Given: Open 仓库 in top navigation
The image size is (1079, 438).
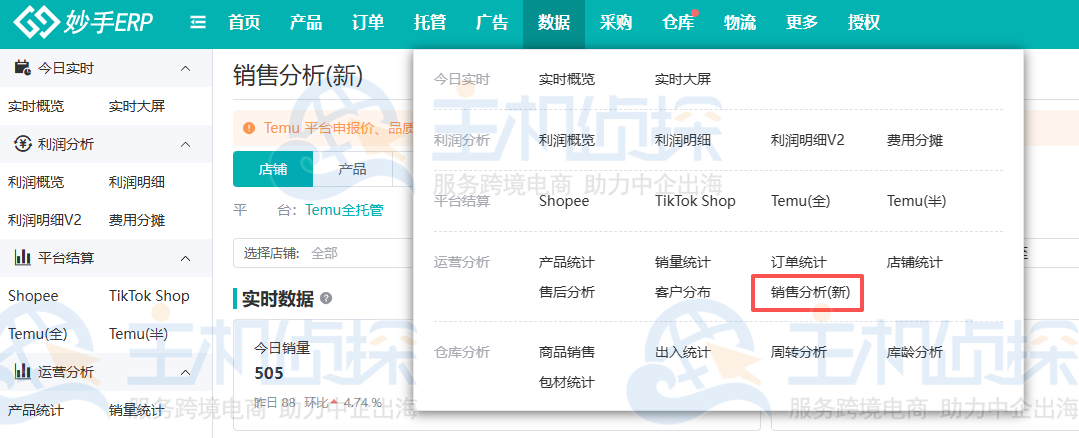Looking at the screenshot, I should (x=678, y=23).
